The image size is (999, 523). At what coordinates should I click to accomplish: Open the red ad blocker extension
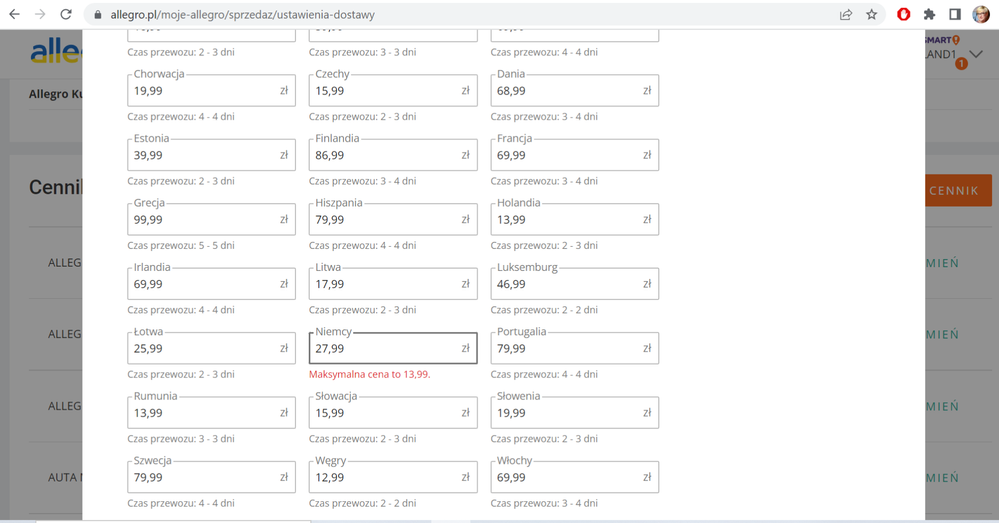[x=904, y=15]
